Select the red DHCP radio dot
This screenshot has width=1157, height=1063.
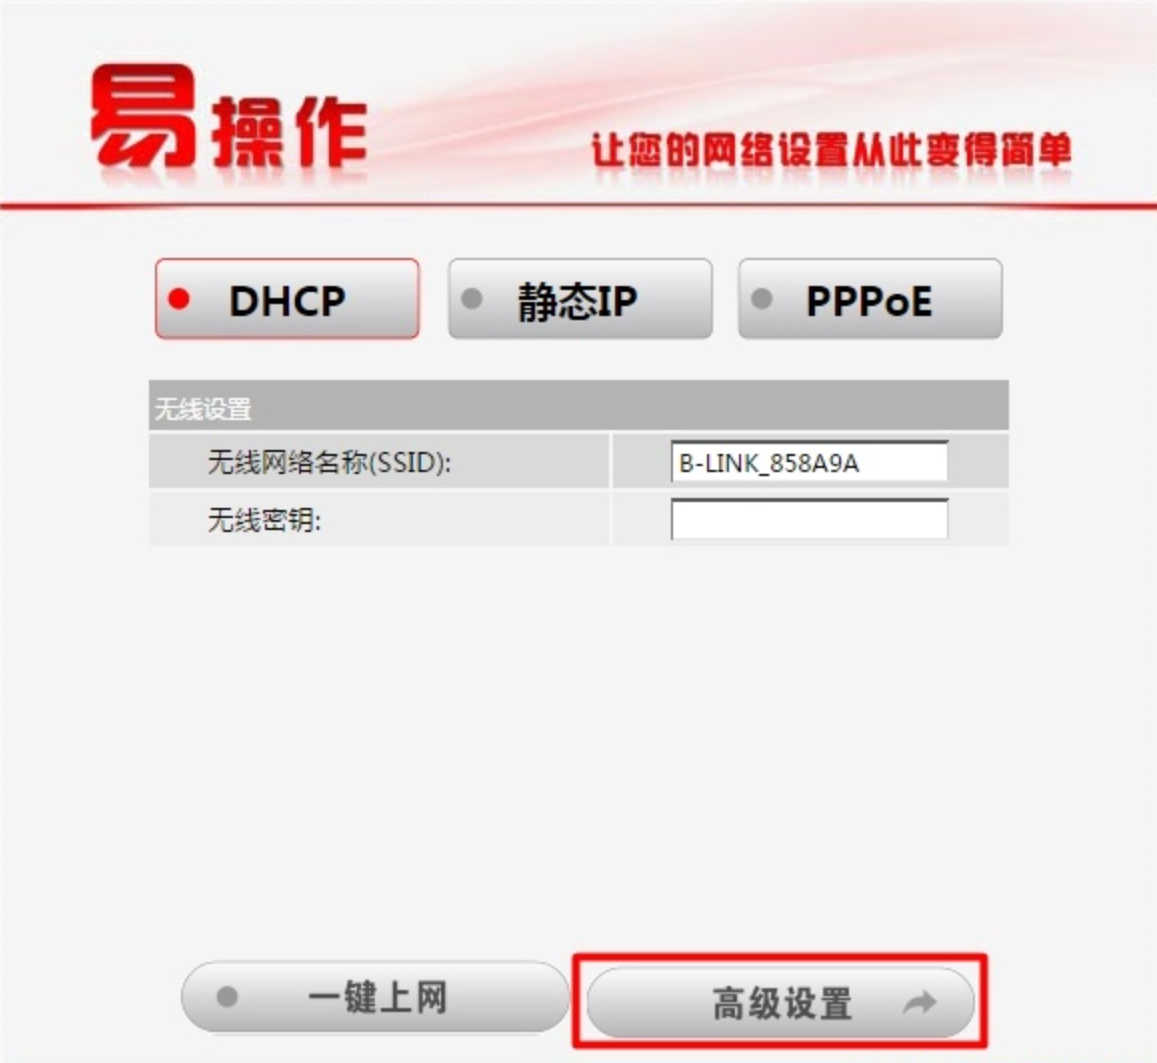pos(179,299)
